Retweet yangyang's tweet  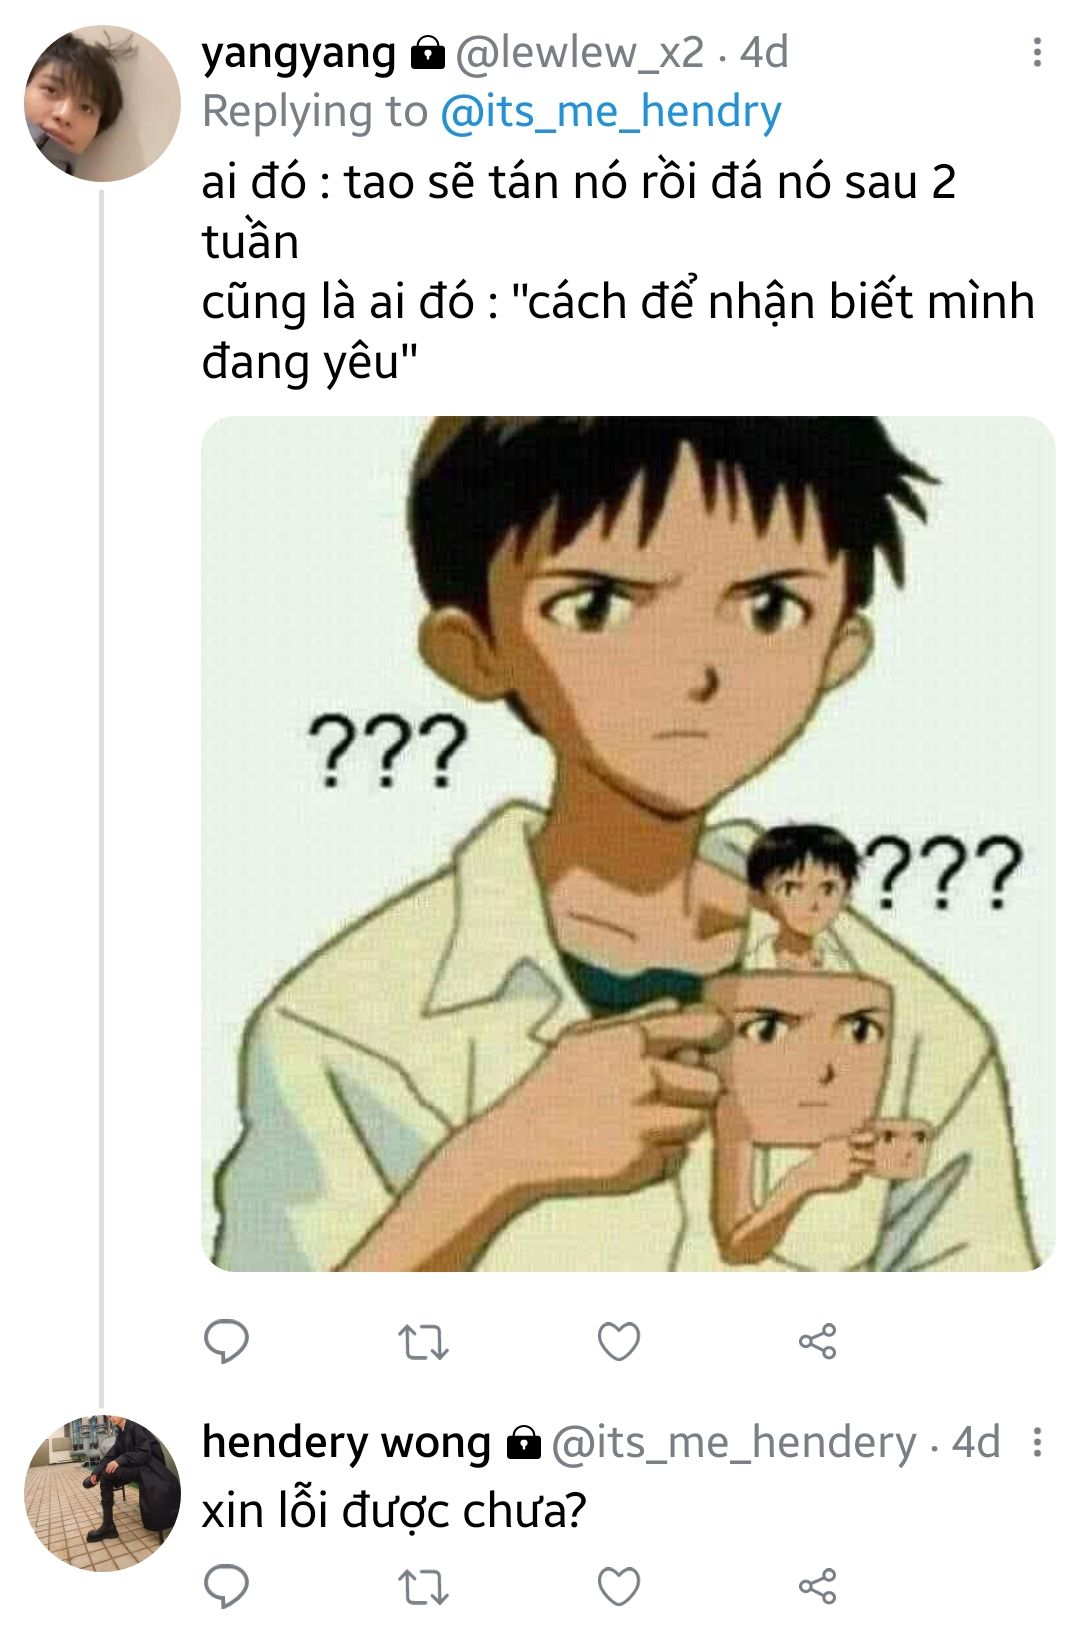(423, 1342)
